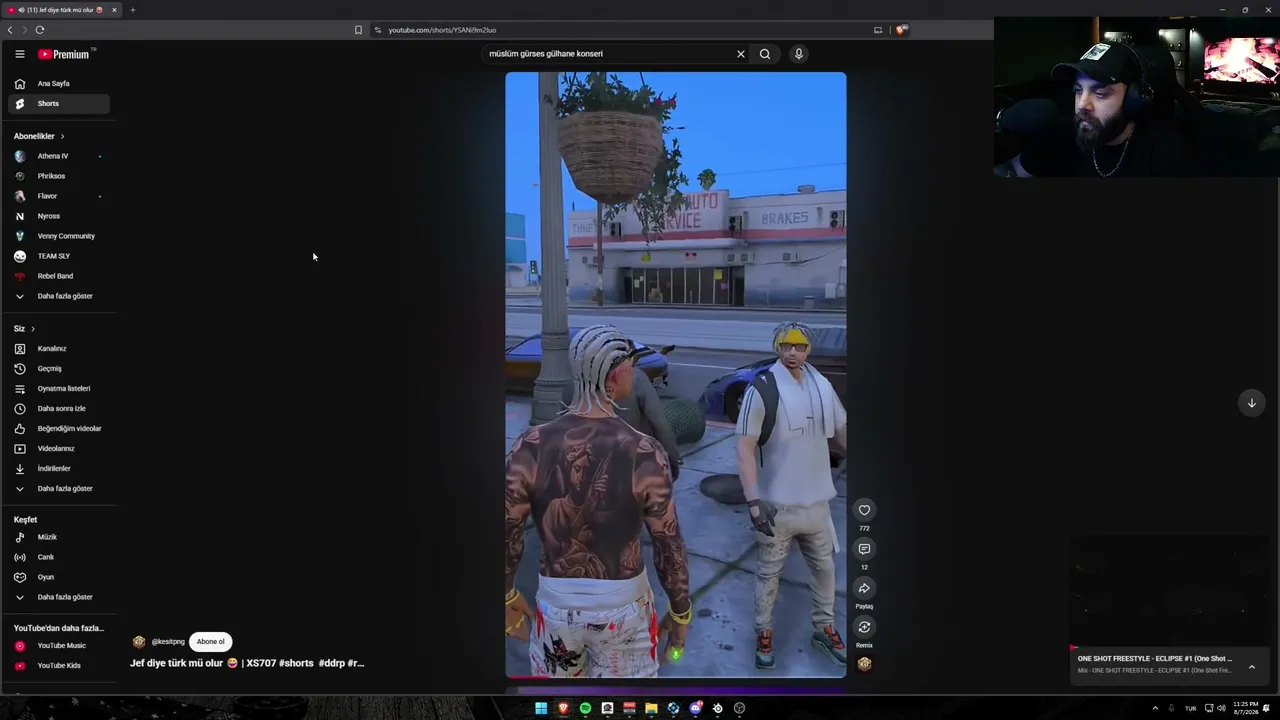
Task: Open Beğendiğim videolar liked videos
Action: tap(59, 429)
